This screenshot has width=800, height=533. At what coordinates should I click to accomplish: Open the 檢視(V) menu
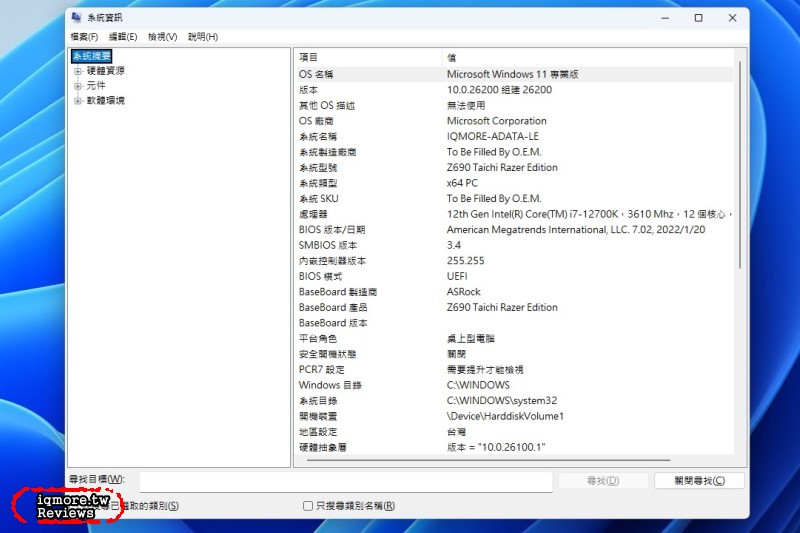click(x=163, y=37)
